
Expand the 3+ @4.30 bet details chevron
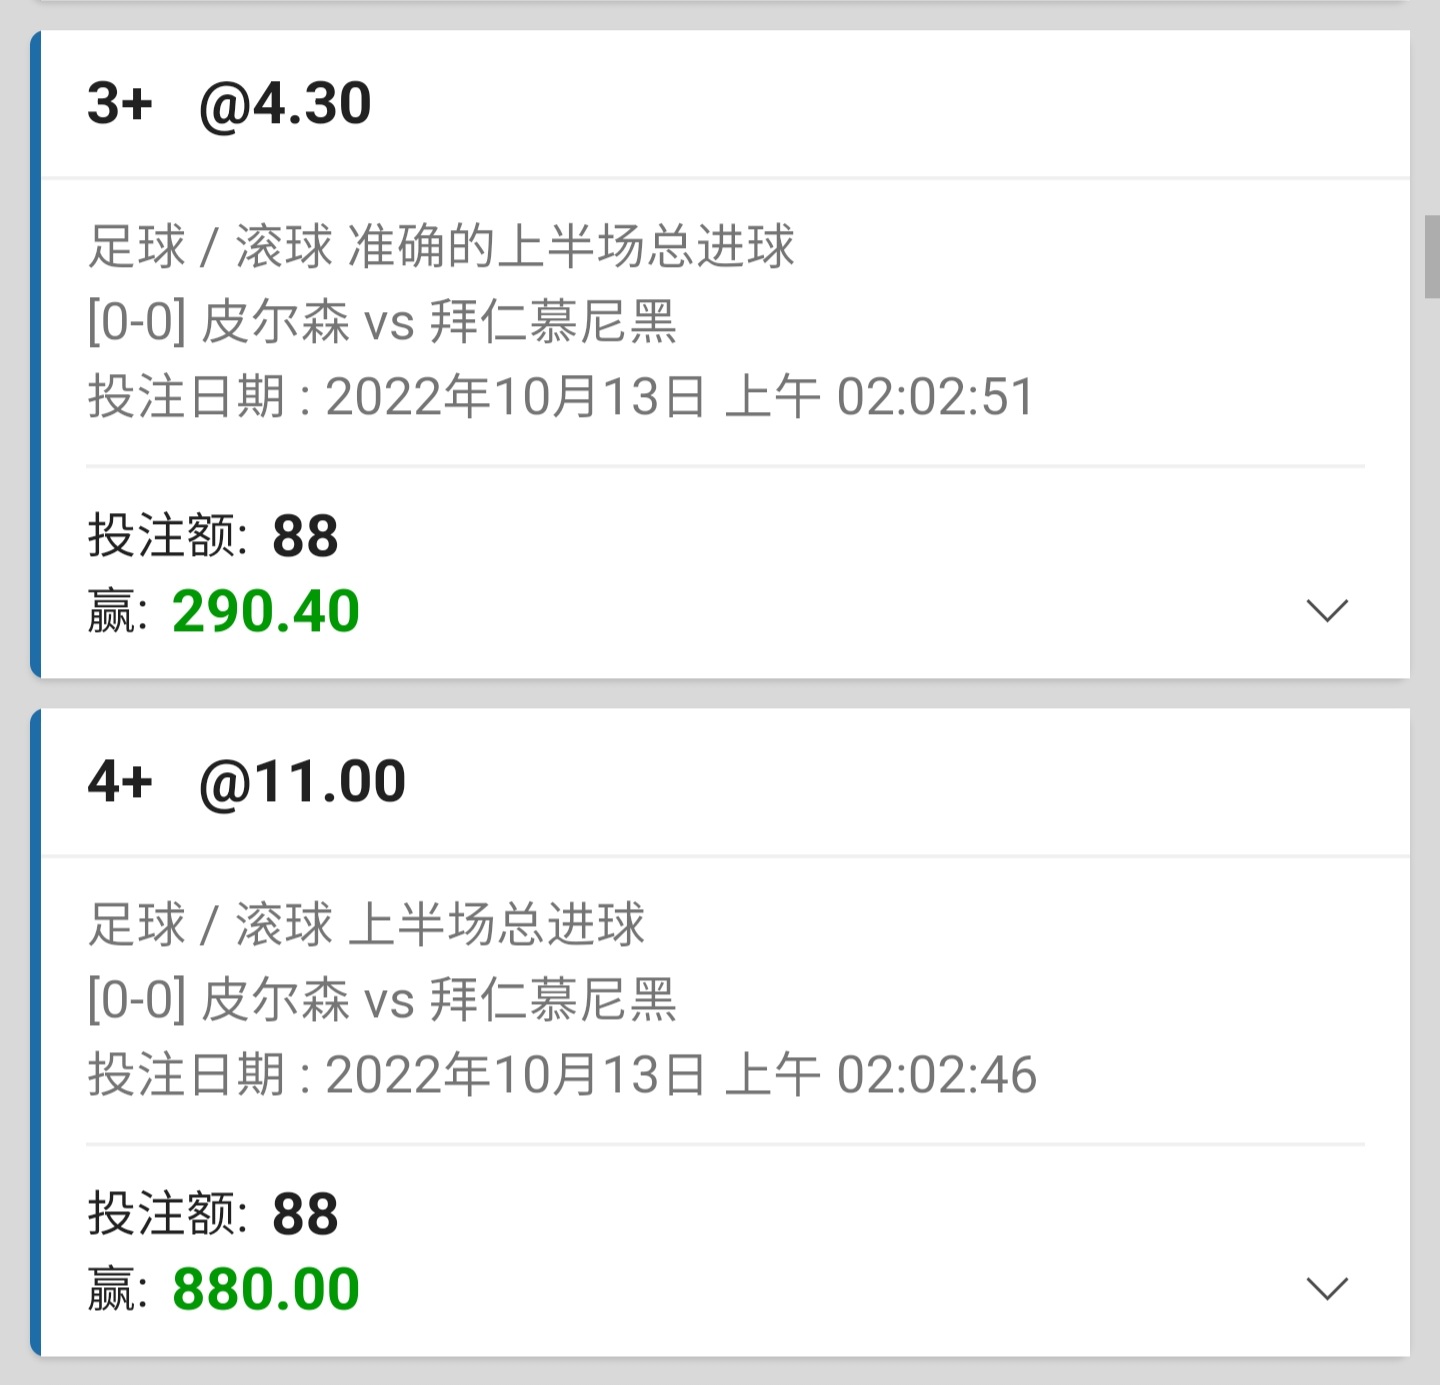click(x=1327, y=610)
